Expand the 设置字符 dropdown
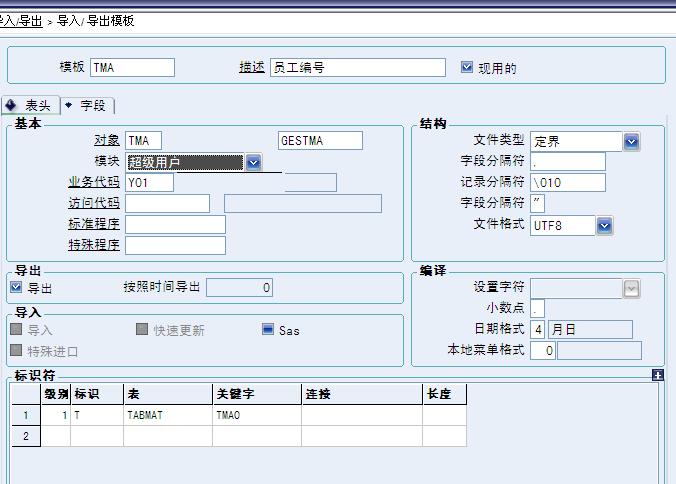Viewport: 676px width, 484px height. [x=631, y=288]
